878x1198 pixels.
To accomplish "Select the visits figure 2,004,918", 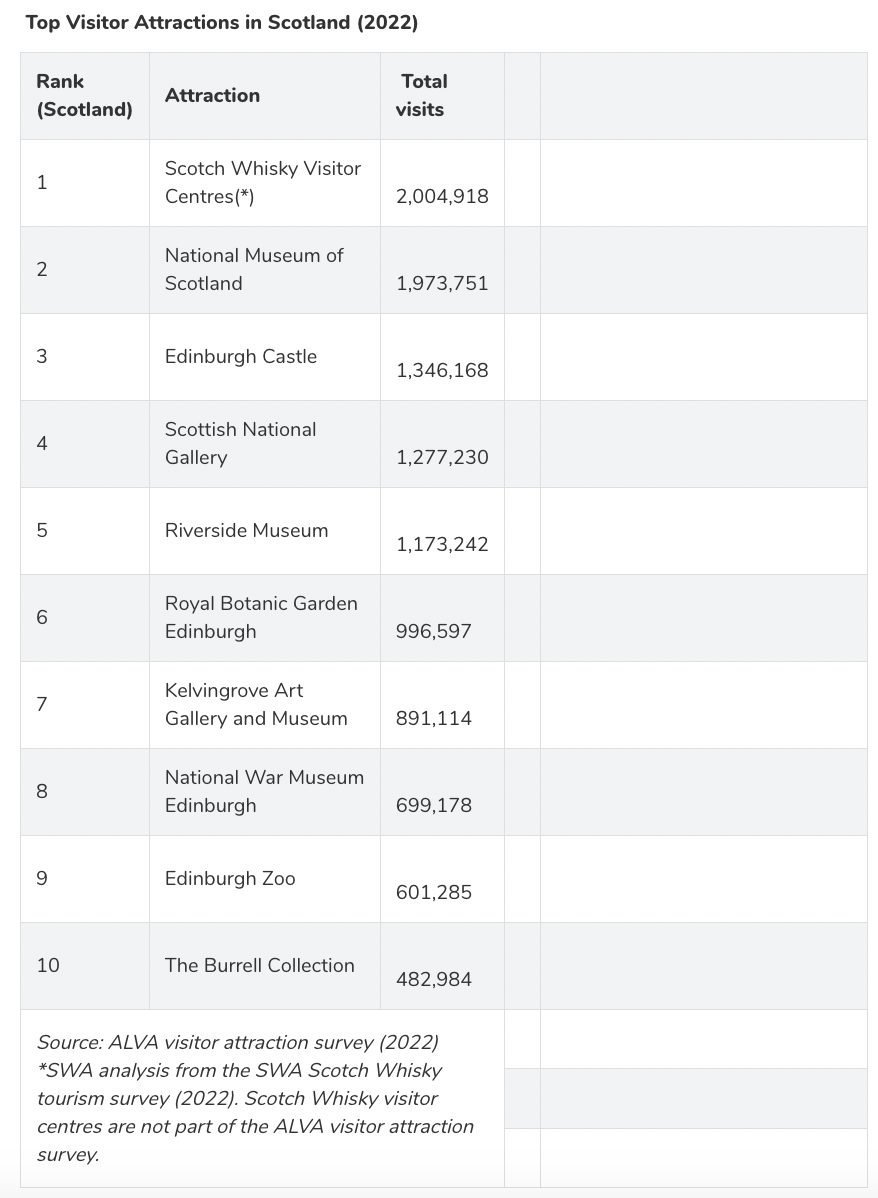I will (x=442, y=196).
